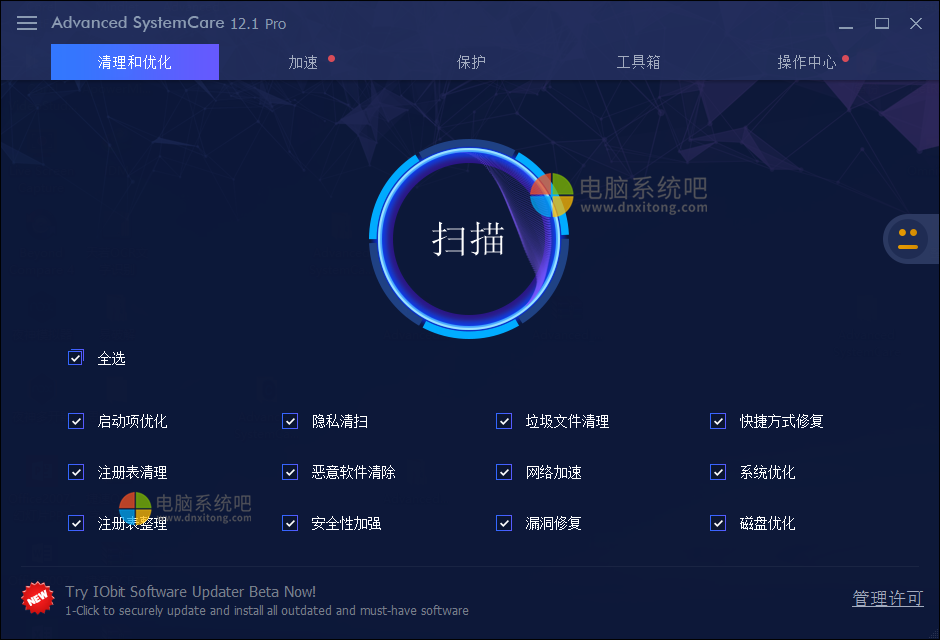This screenshot has width=940, height=640.
Task: Open the 管理许可 license link
Action: (888, 598)
